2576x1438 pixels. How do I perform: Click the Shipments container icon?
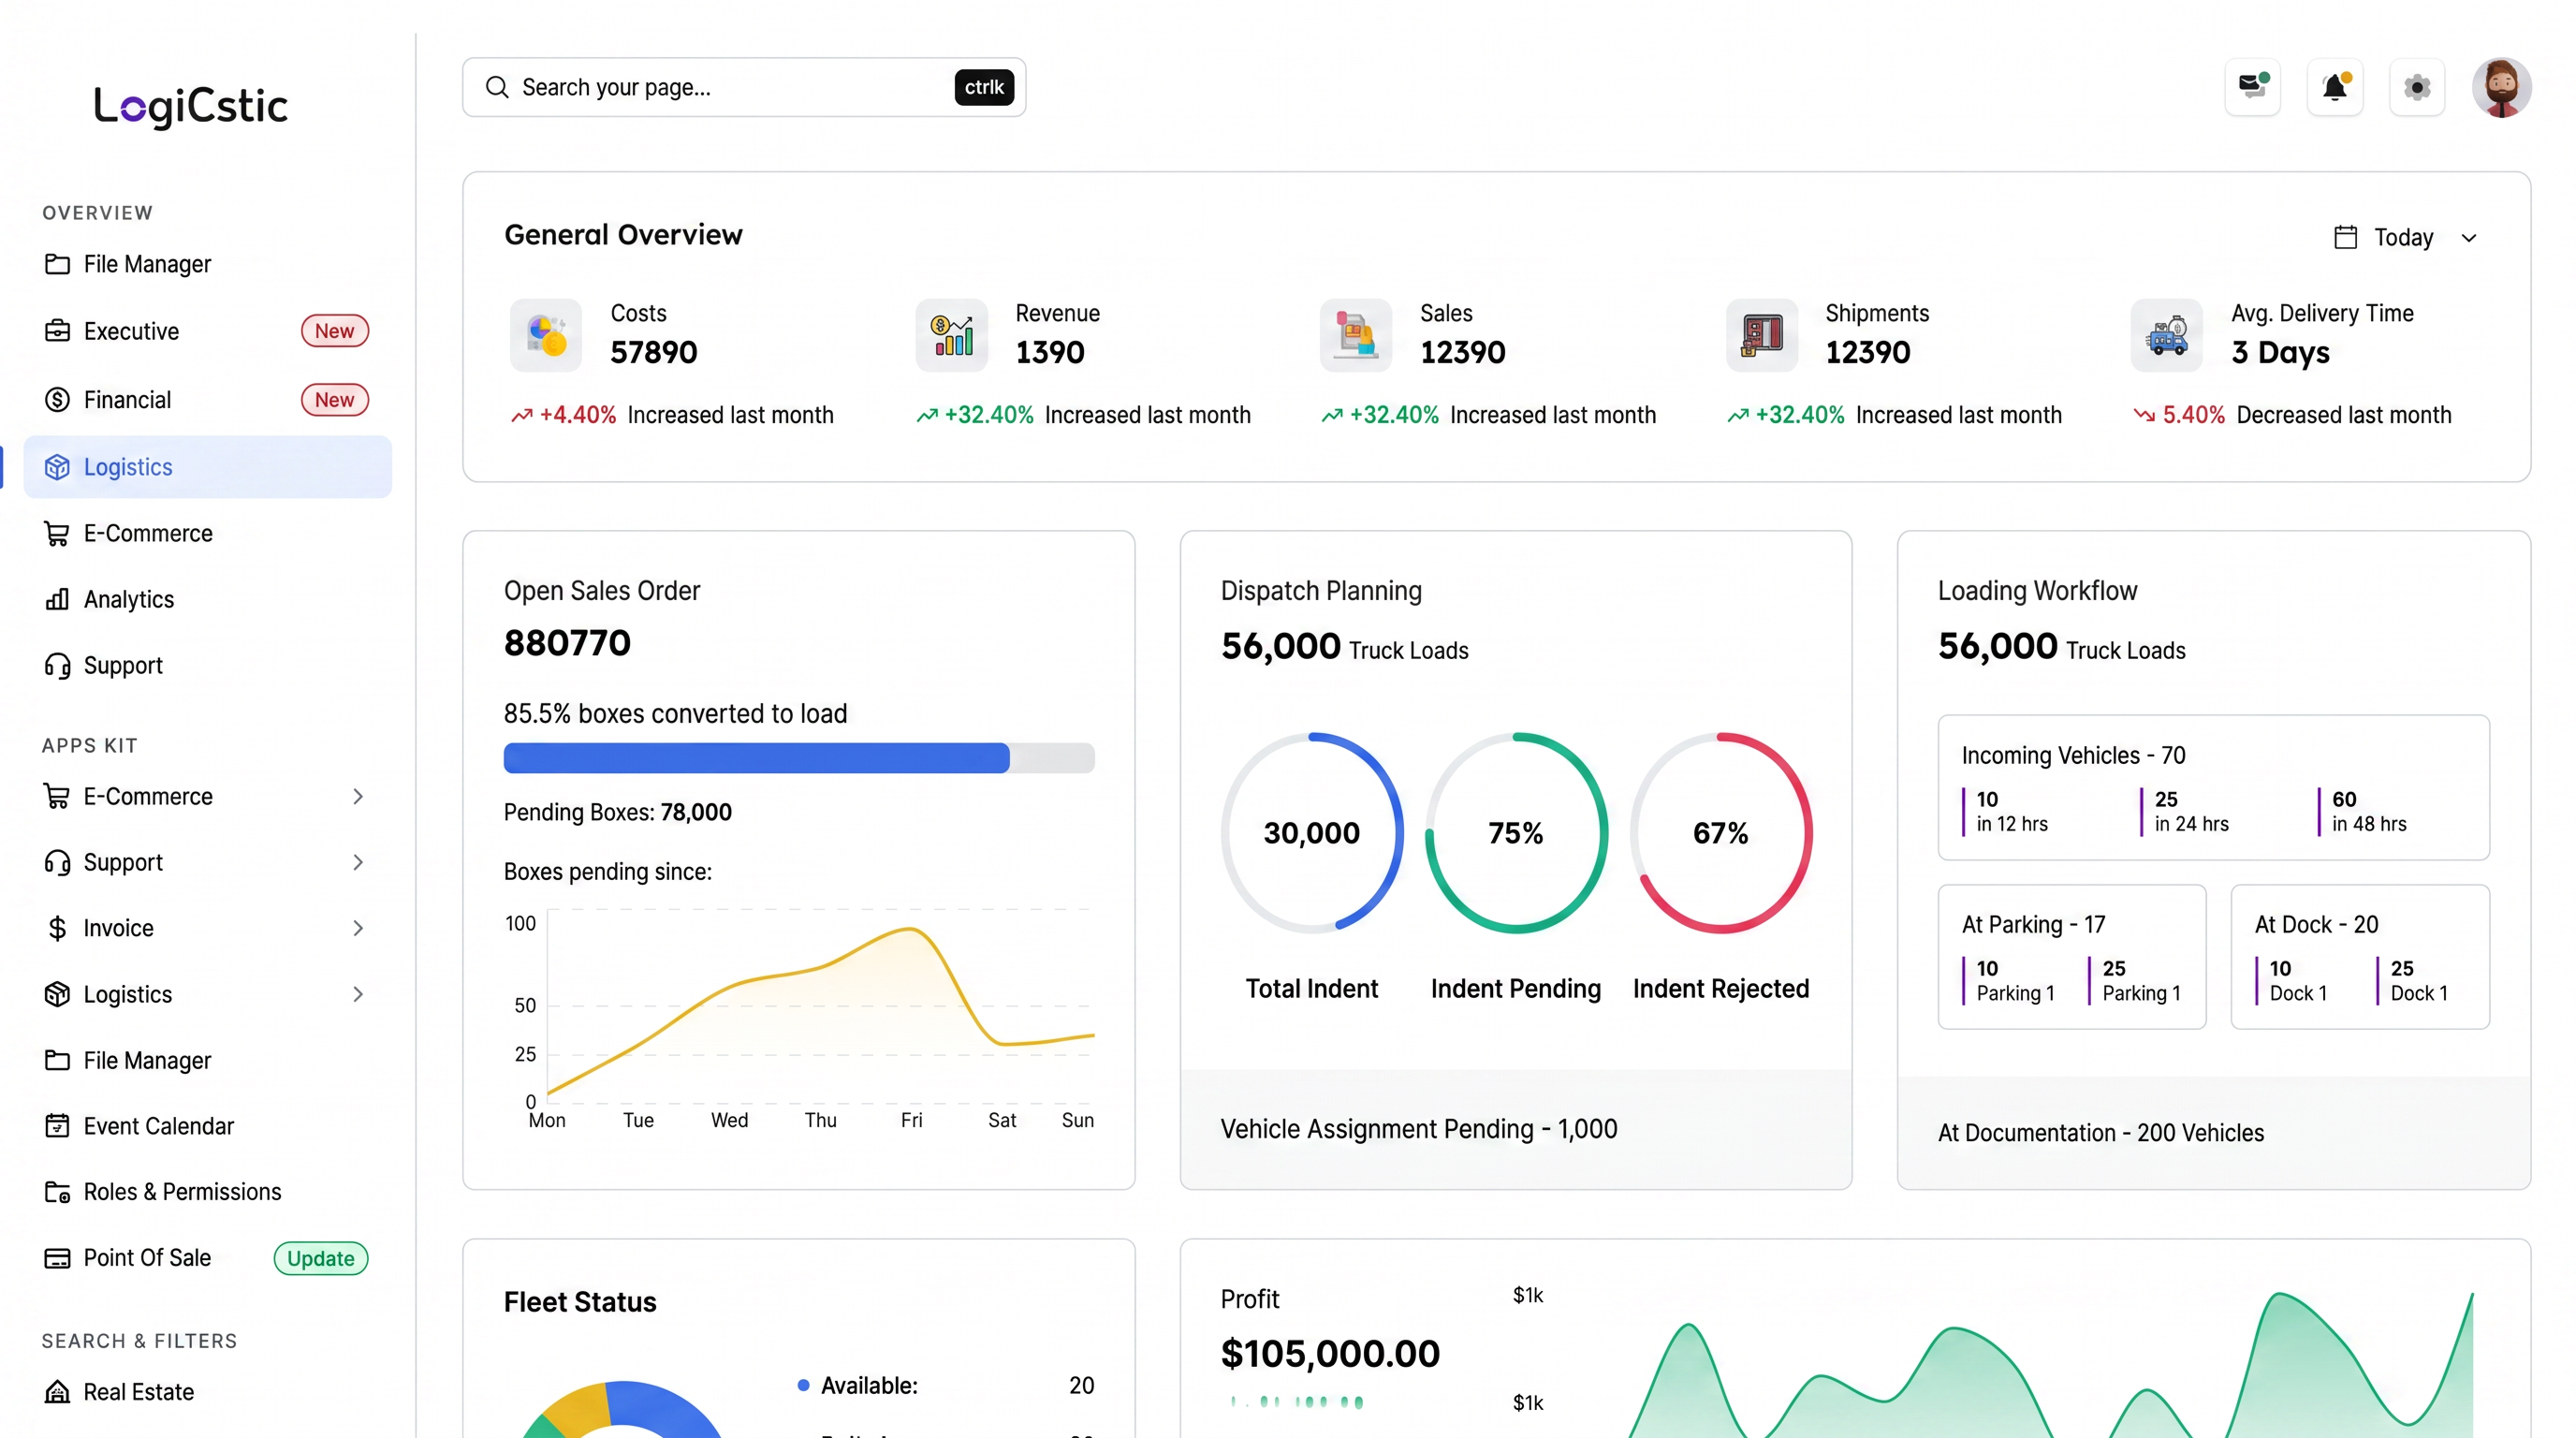1762,335
